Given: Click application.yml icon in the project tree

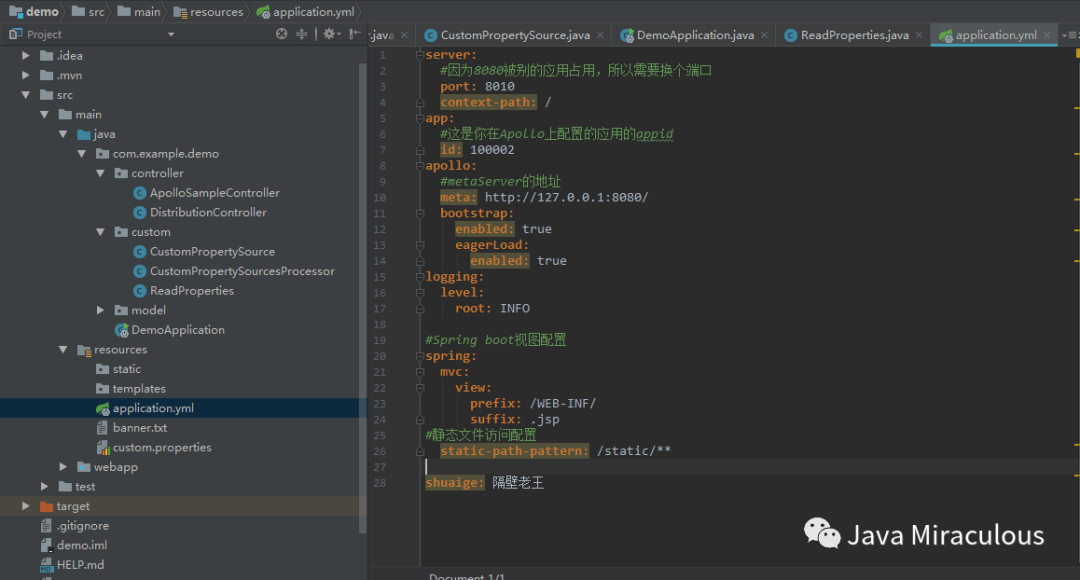Looking at the screenshot, I should [x=103, y=408].
